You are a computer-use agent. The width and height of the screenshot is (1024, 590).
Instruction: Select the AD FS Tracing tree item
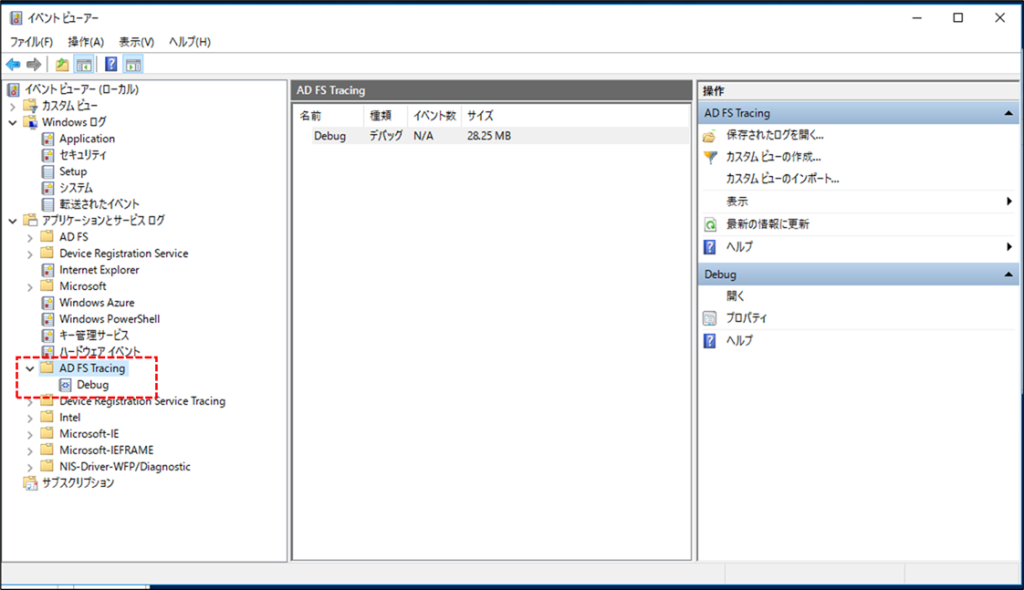tap(92, 369)
